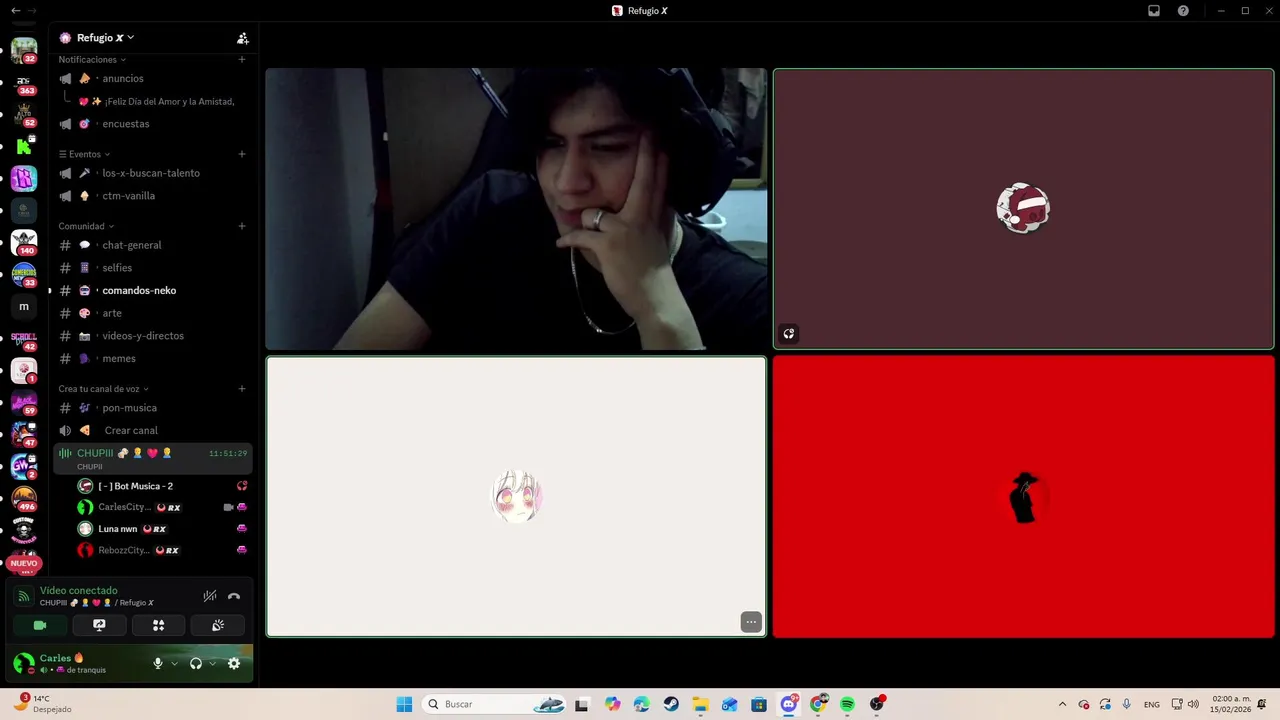
Task: Open Windows Start menu
Action: pyautogui.click(x=404, y=704)
